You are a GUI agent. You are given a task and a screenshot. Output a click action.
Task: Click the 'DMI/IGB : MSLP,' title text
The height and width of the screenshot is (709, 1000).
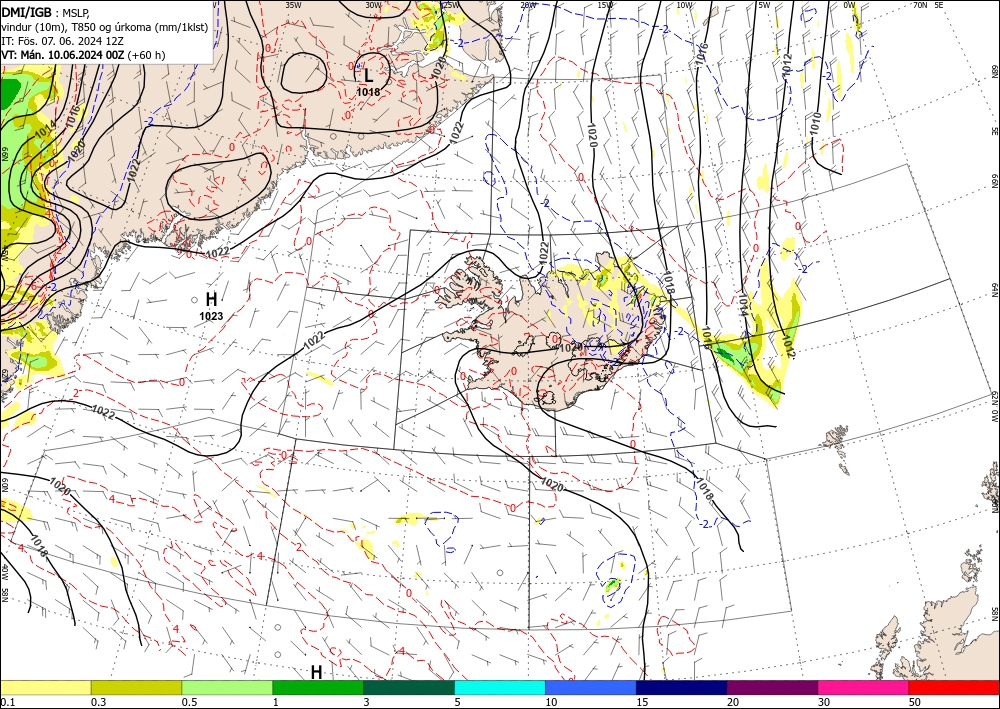tap(46, 12)
